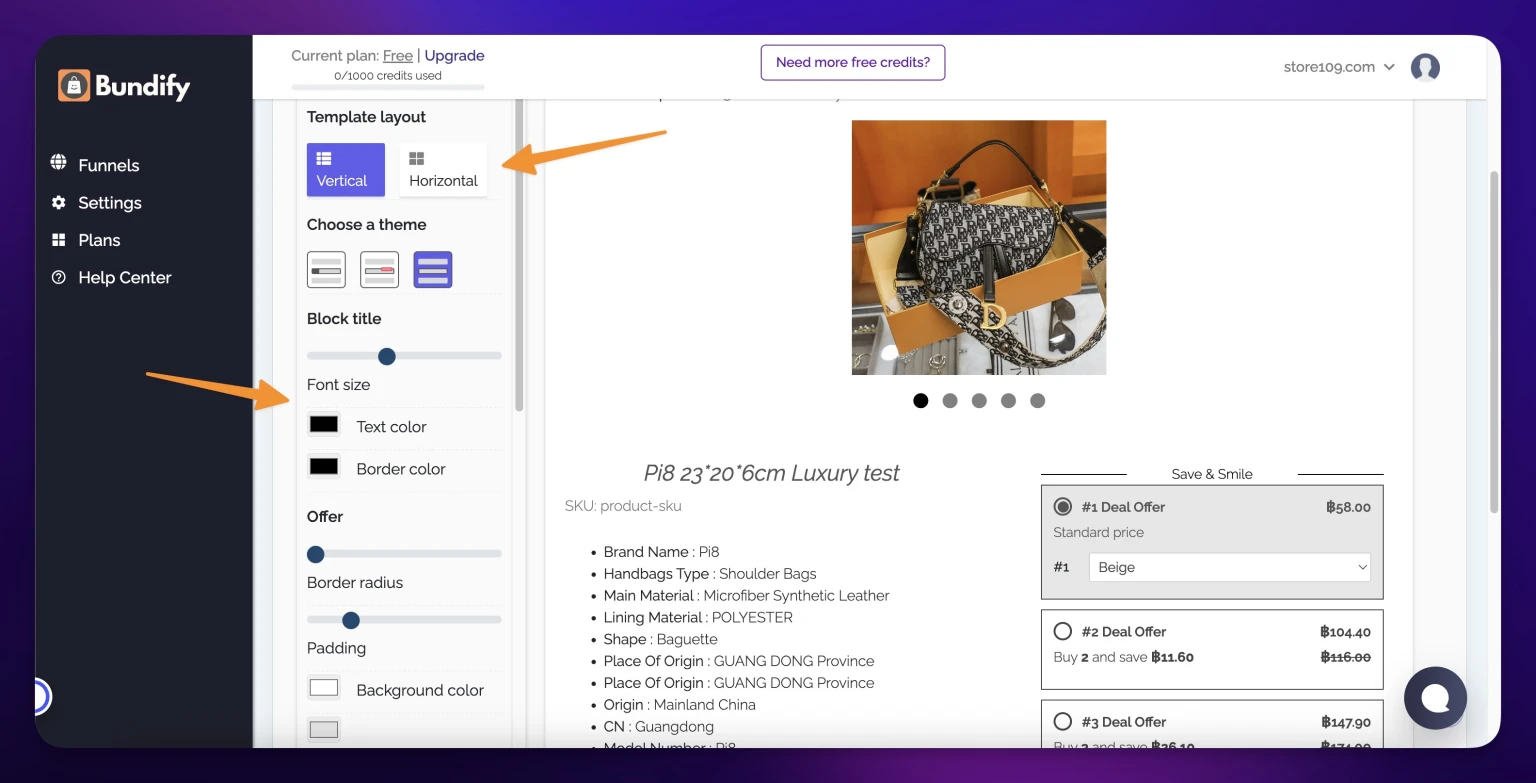
Task: Click the Bundify logo icon
Action: (x=74, y=86)
